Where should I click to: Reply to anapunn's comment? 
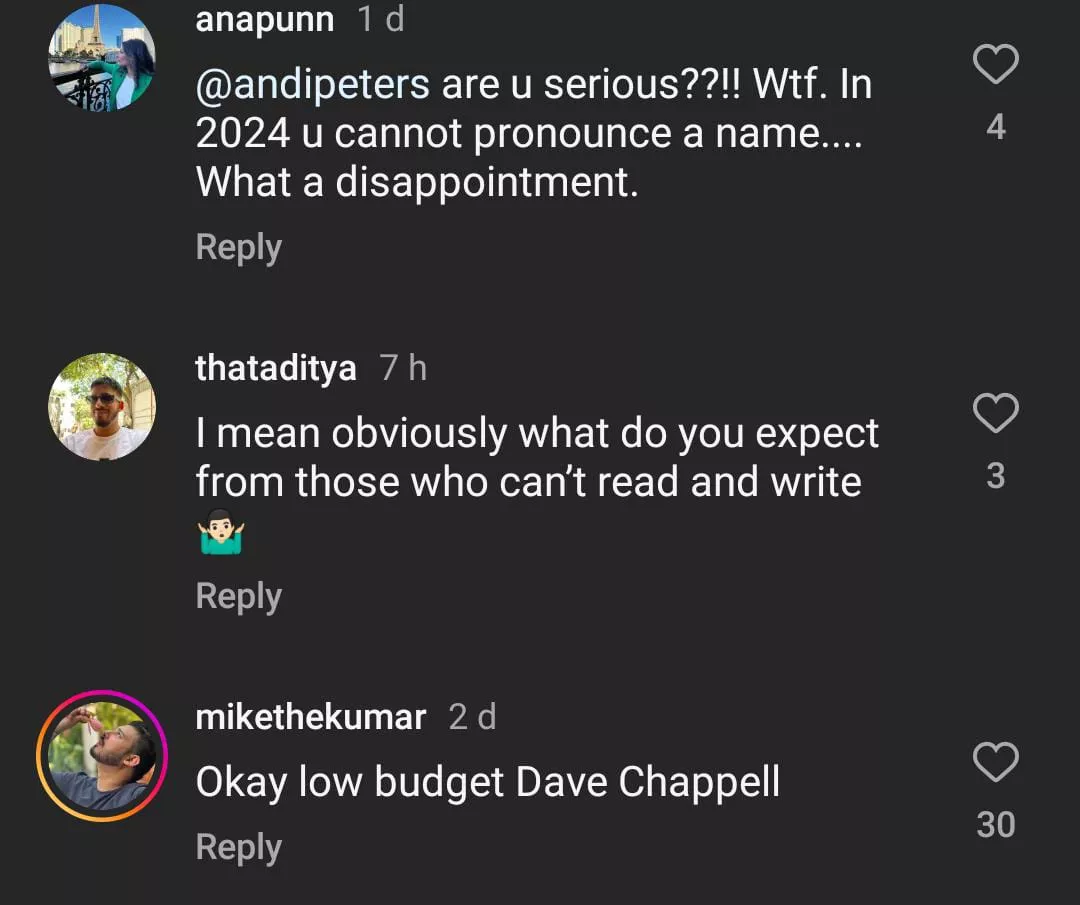tap(239, 247)
